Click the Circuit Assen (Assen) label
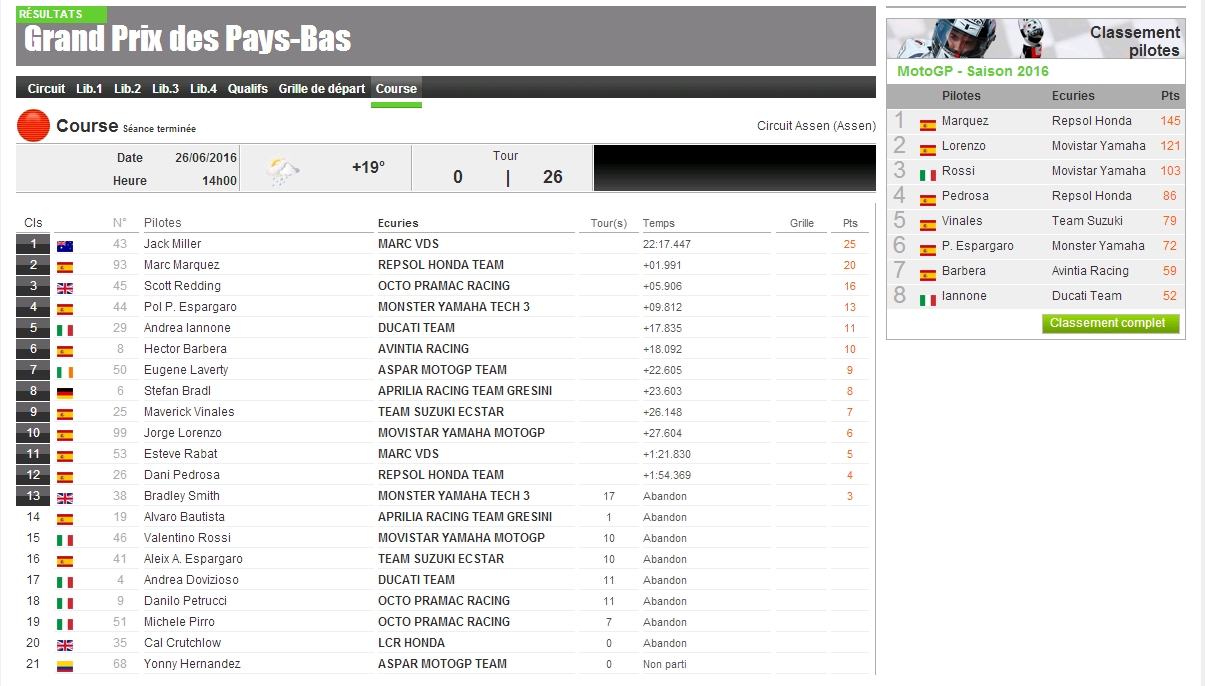 point(817,126)
